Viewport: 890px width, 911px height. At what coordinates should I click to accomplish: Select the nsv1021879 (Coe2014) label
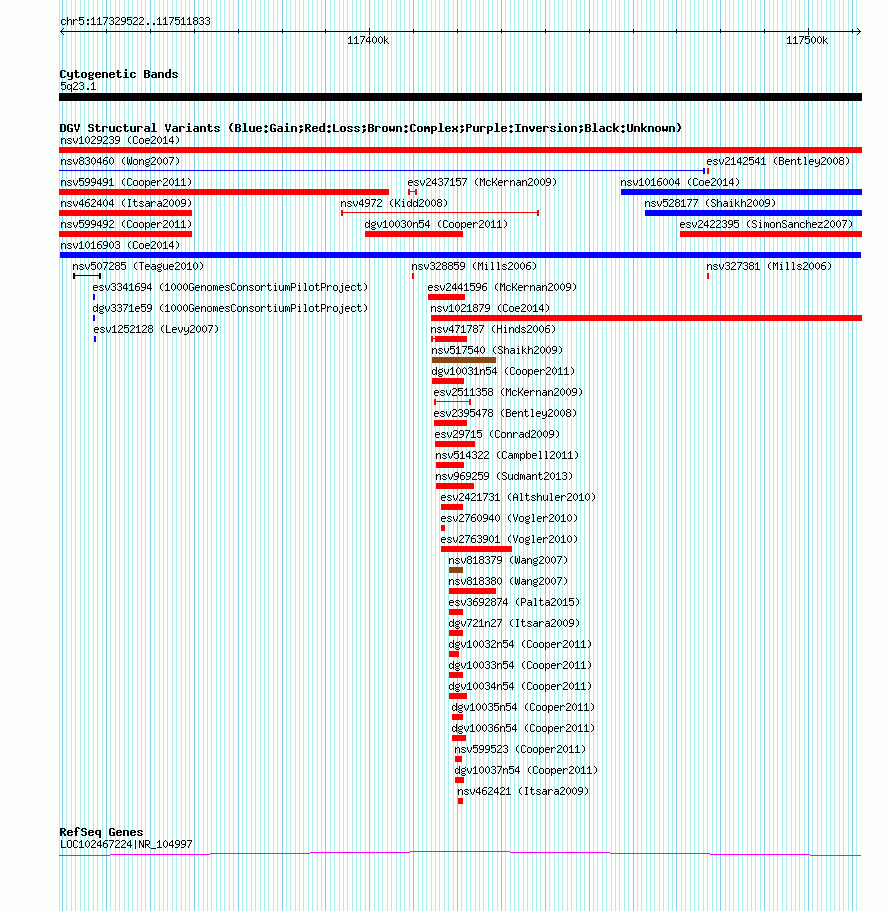point(490,308)
